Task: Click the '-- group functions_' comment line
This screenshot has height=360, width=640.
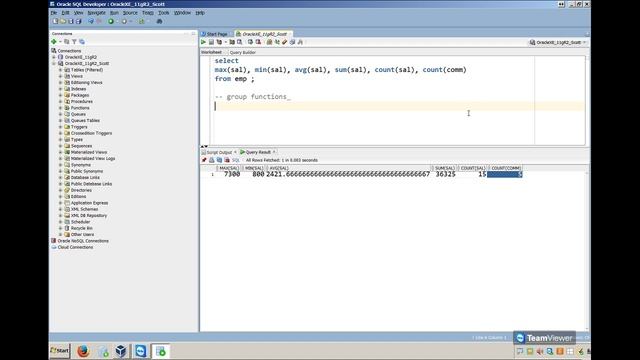Action: tap(253, 97)
